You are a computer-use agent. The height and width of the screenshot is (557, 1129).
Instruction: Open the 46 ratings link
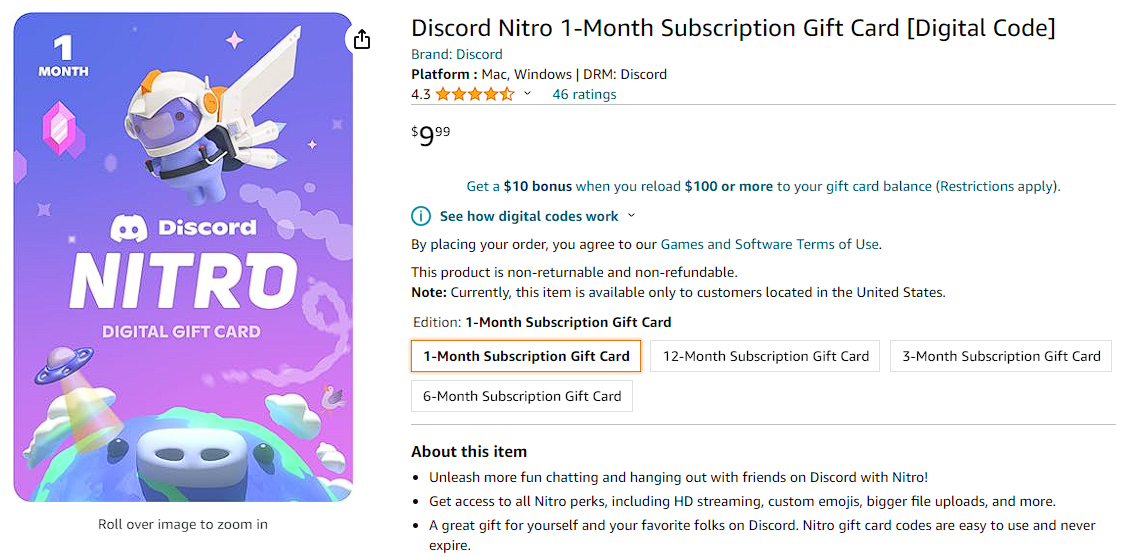(x=584, y=94)
